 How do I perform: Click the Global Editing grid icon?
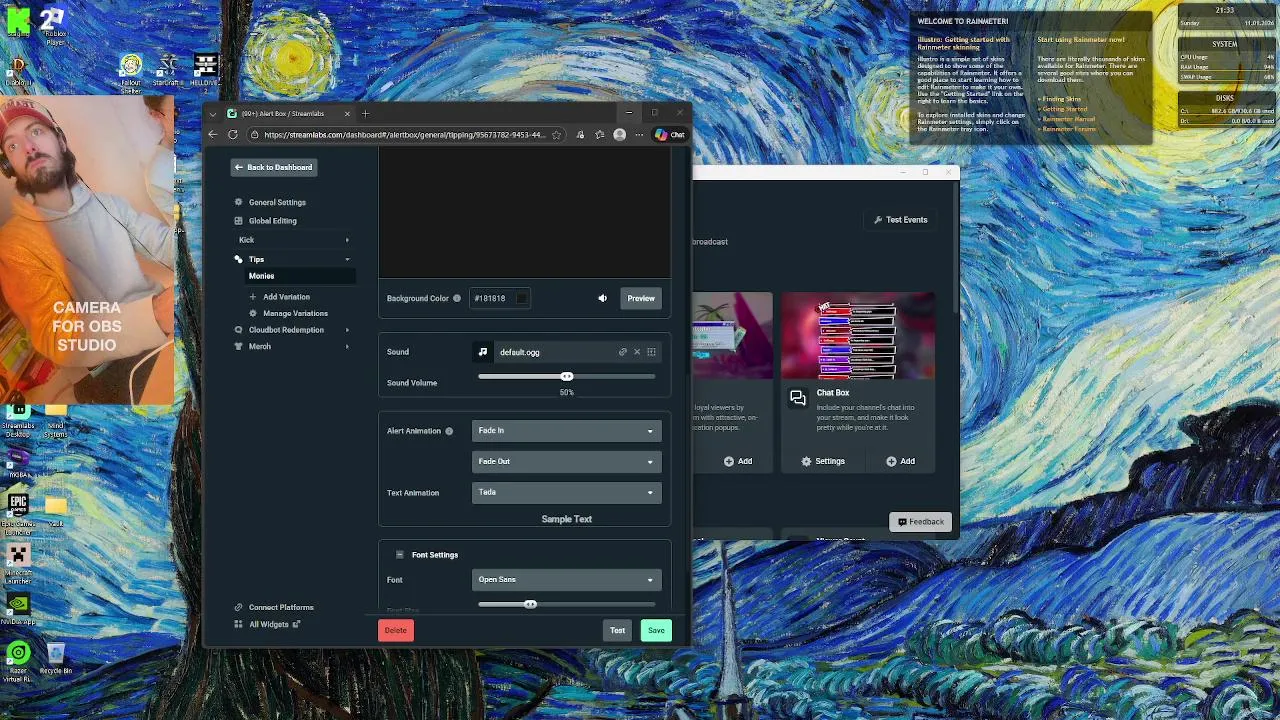point(238,221)
